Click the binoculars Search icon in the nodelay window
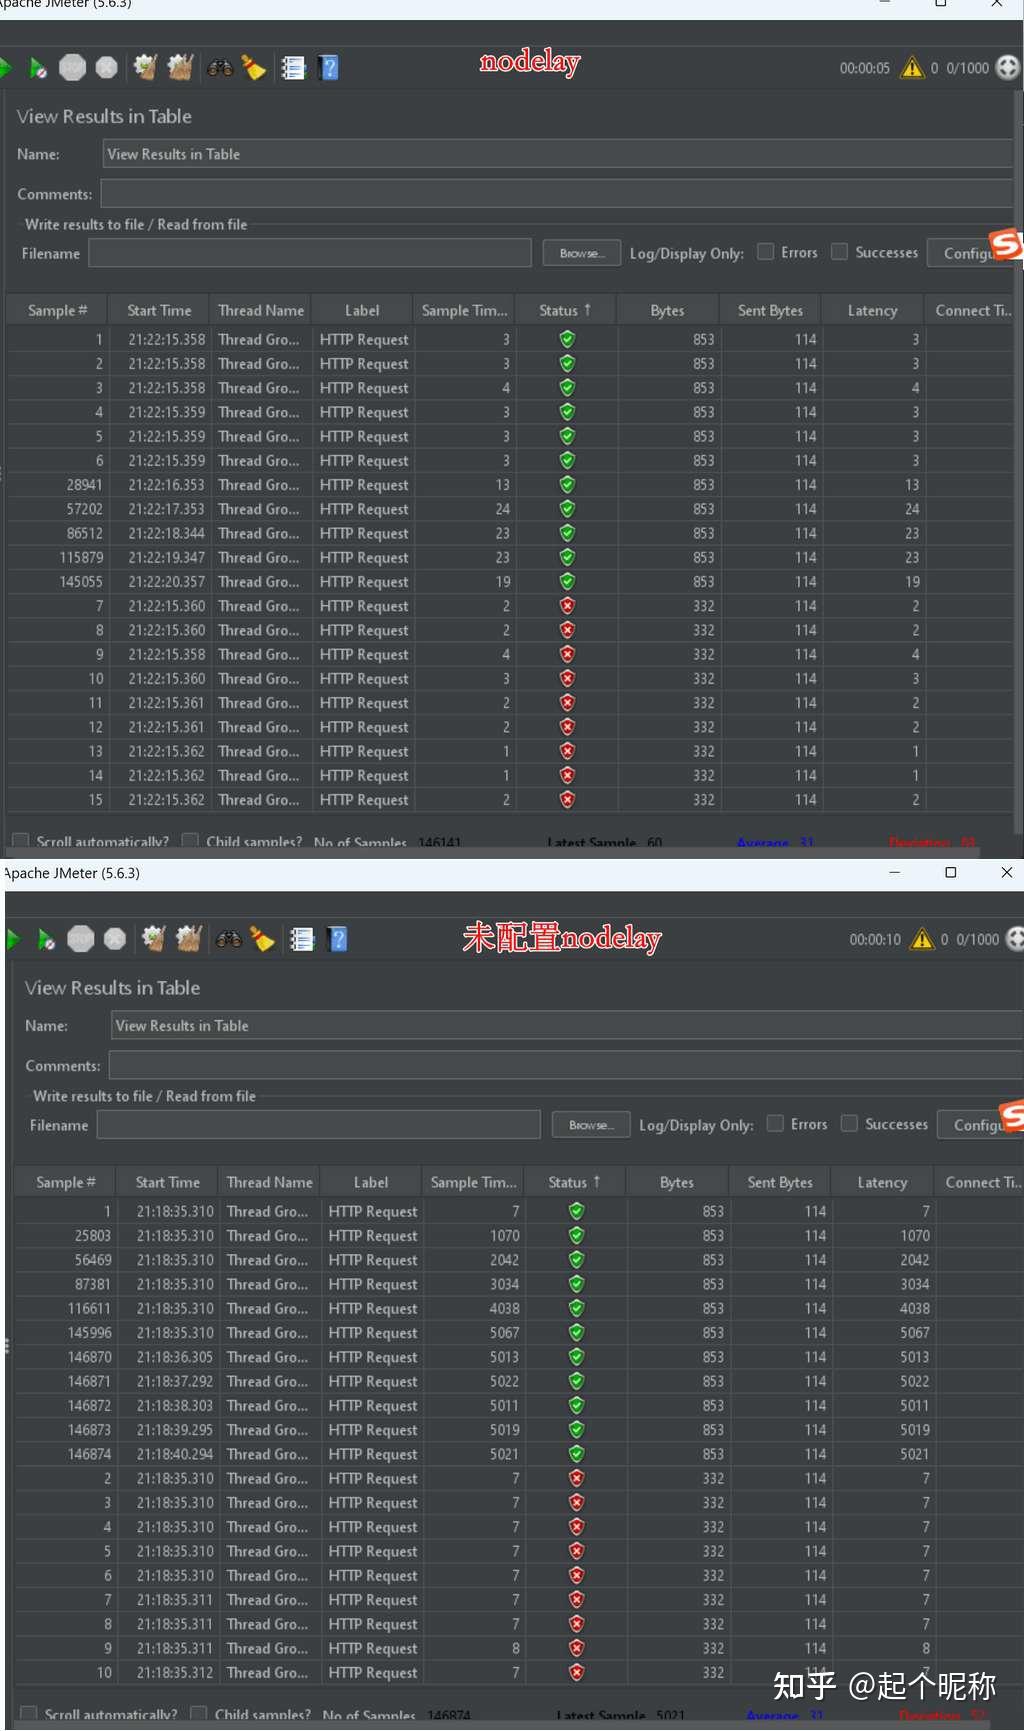Image resolution: width=1024 pixels, height=1731 pixels. pyautogui.click(x=220, y=68)
